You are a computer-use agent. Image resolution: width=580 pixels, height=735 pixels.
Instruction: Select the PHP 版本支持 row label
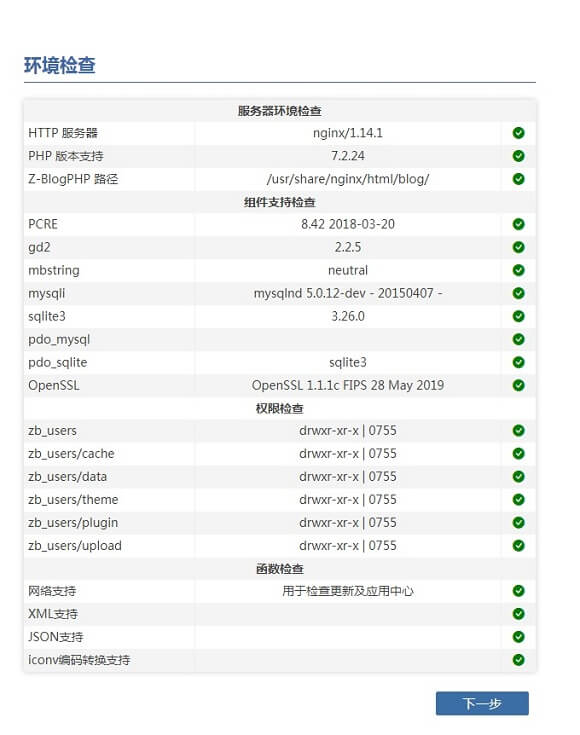click(x=66, y=156)
